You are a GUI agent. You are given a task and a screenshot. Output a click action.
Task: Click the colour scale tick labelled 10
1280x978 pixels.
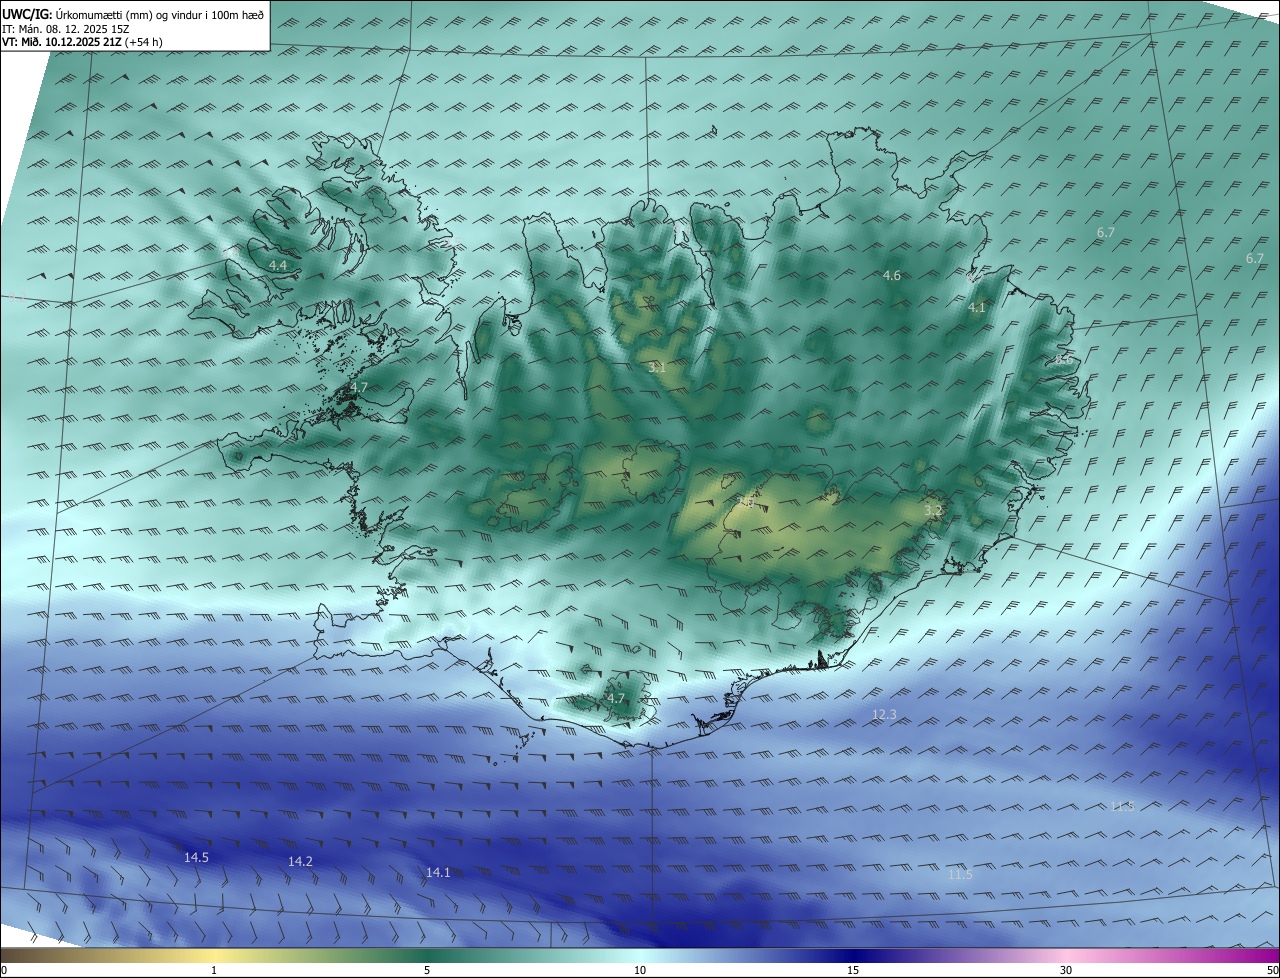point(640,970)
